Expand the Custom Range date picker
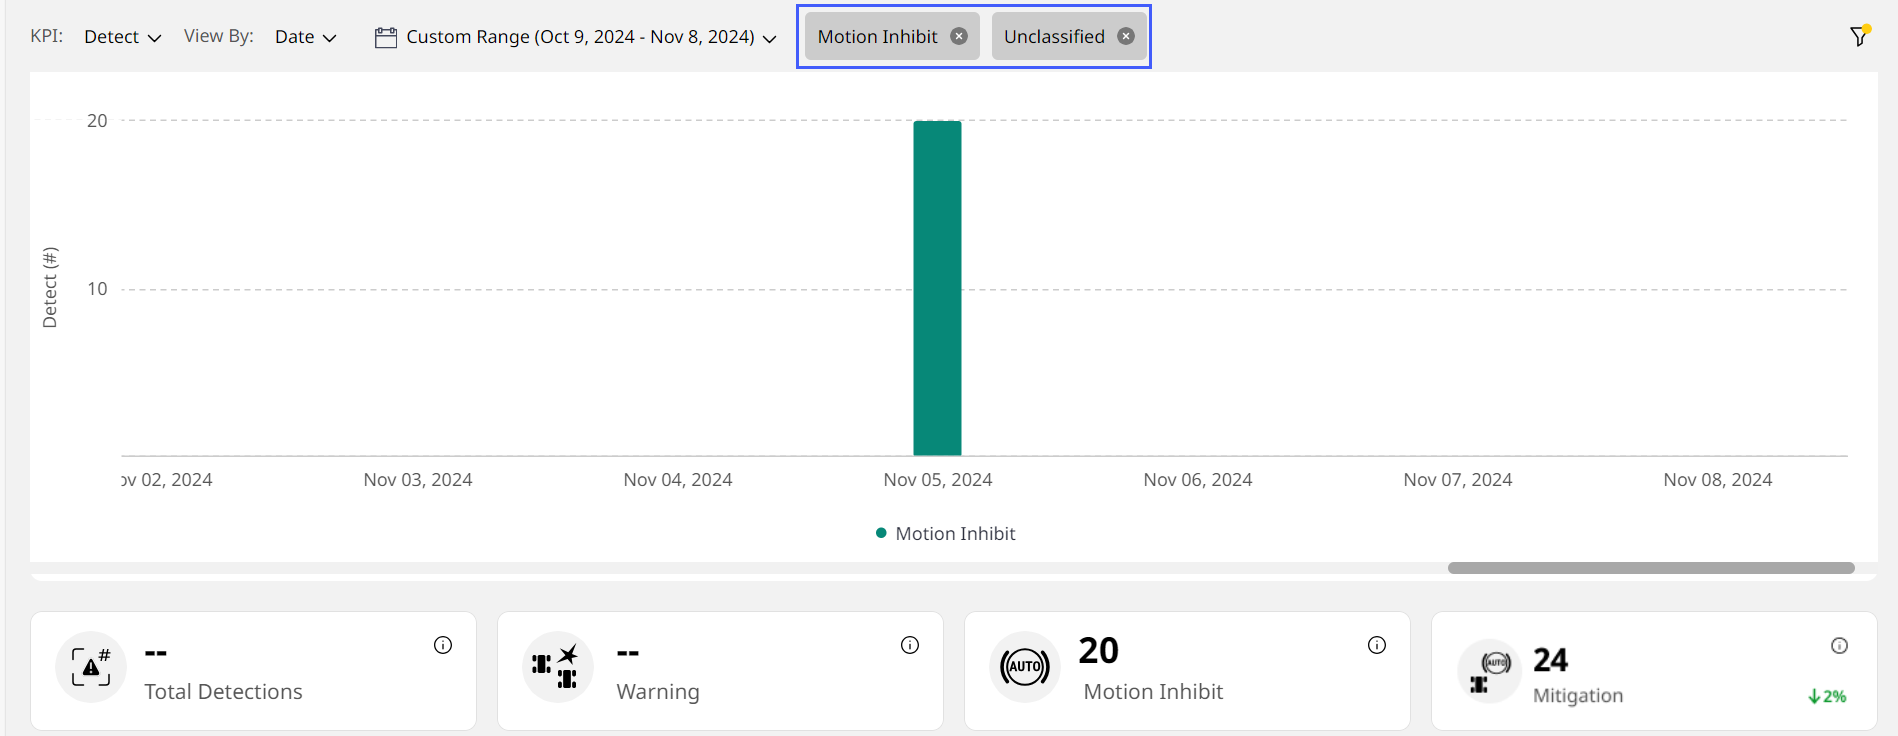This screenshot has height=736, width=1898. (590, 37)
